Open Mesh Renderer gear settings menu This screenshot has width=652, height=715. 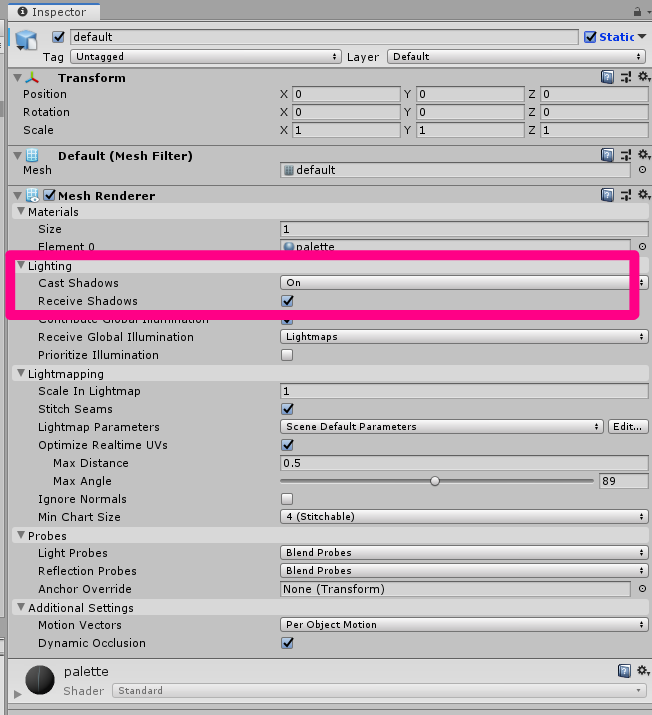click(643, 195)
